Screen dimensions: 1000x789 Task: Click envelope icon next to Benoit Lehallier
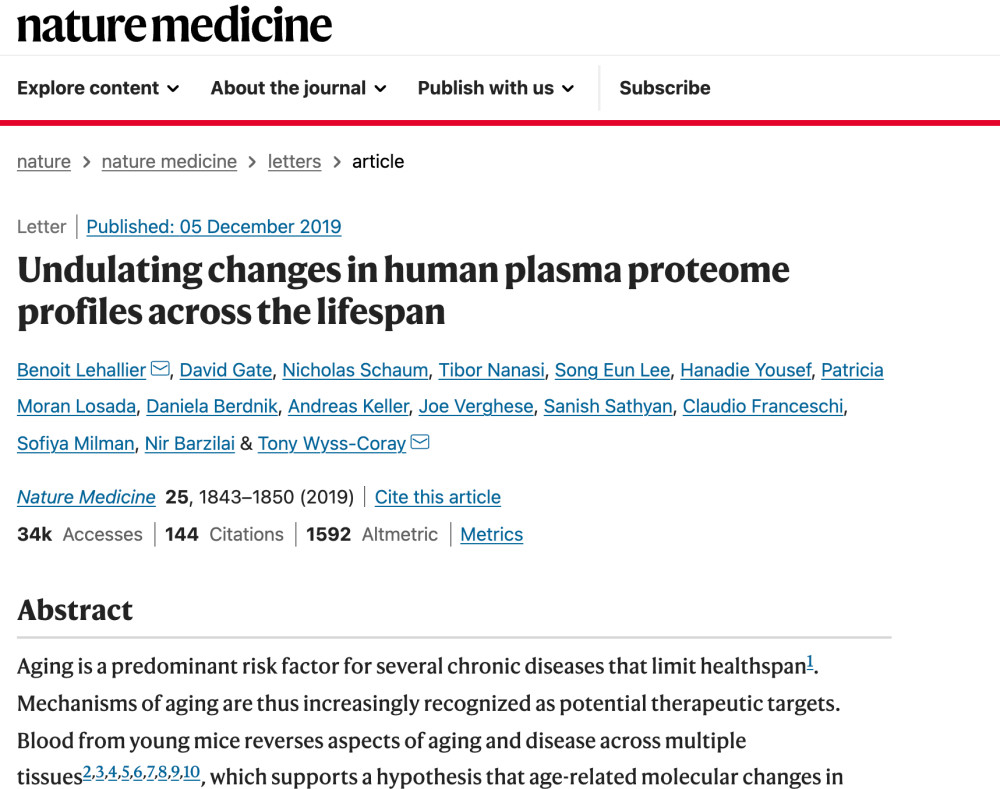click(x=160, y=370)
